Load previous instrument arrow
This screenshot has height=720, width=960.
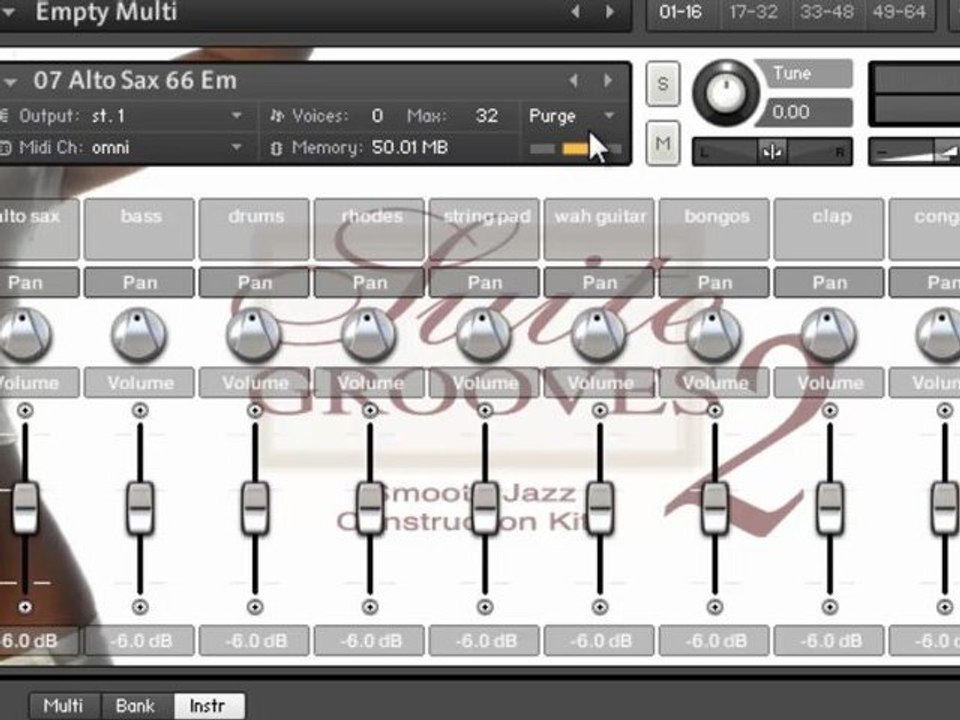pyautogui.click(x=573, y=80)
